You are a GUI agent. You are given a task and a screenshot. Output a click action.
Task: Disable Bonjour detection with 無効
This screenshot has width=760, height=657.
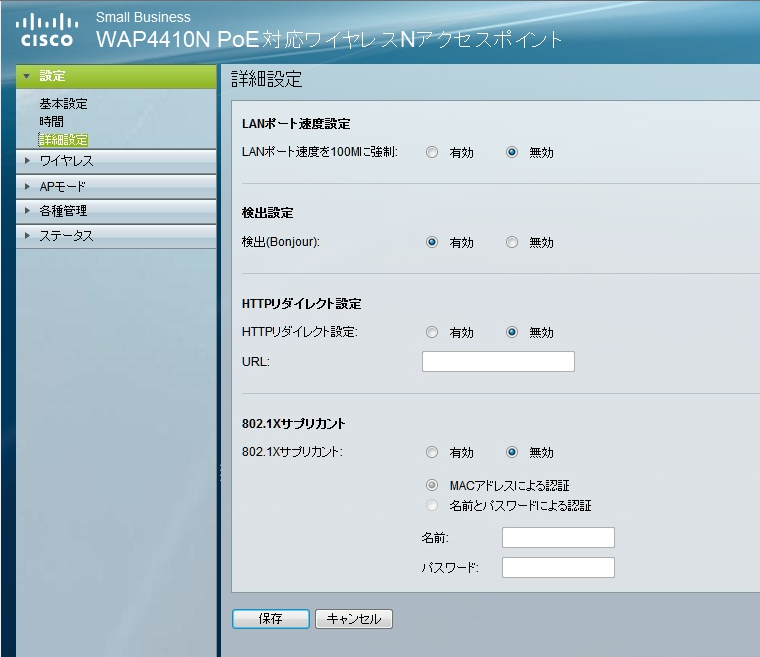pyautogui.click(x=511, y=242)
